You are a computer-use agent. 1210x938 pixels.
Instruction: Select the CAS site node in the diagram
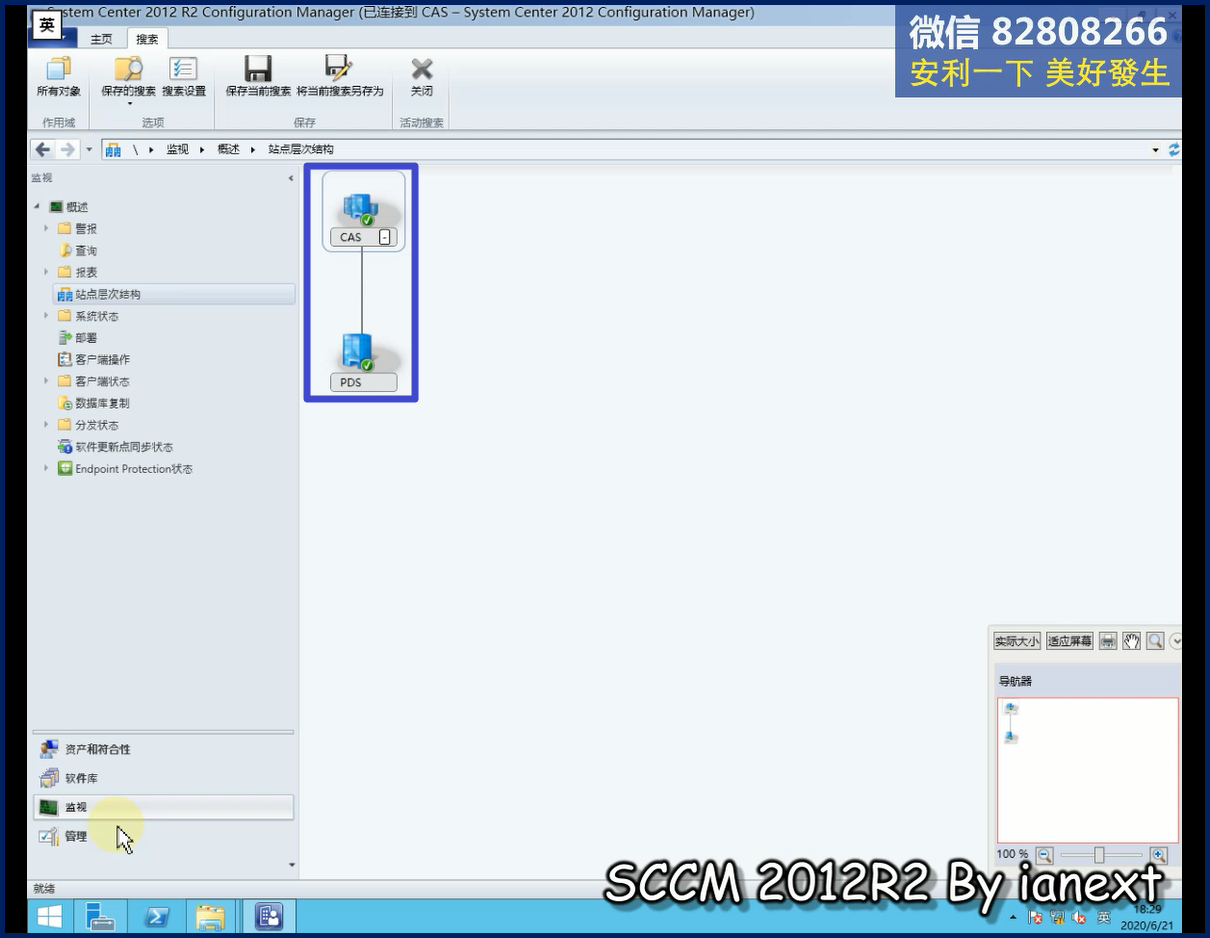click(x=363, y=212)
